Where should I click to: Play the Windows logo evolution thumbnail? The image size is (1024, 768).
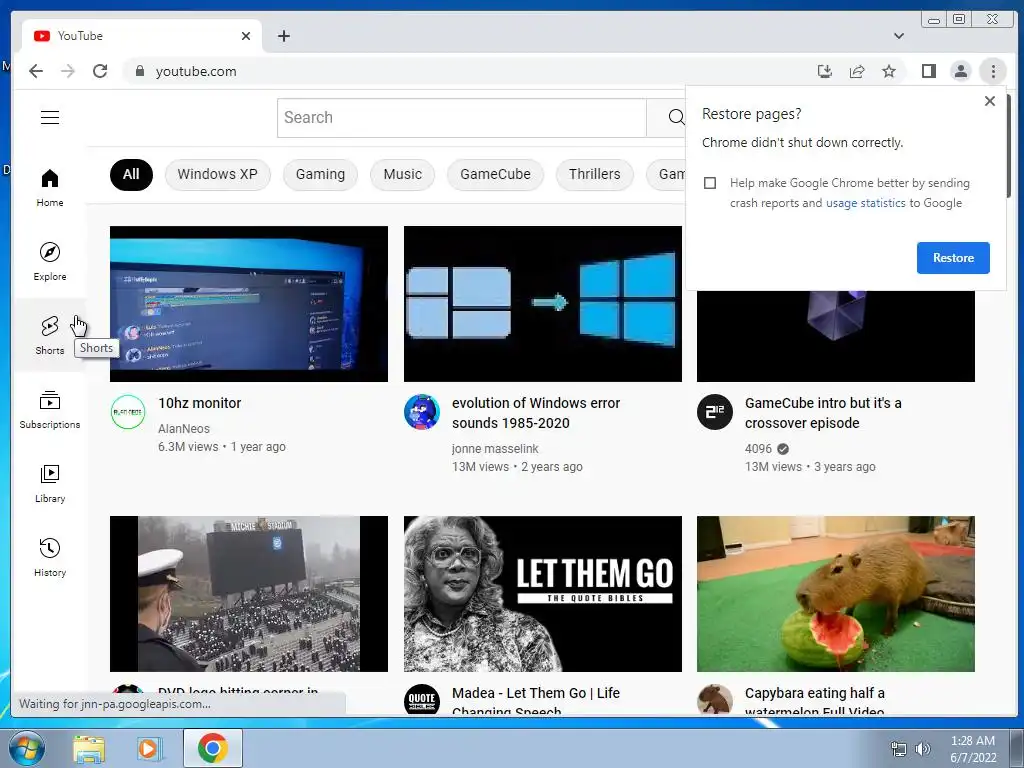pyautogui.click(x=543, y=304)
